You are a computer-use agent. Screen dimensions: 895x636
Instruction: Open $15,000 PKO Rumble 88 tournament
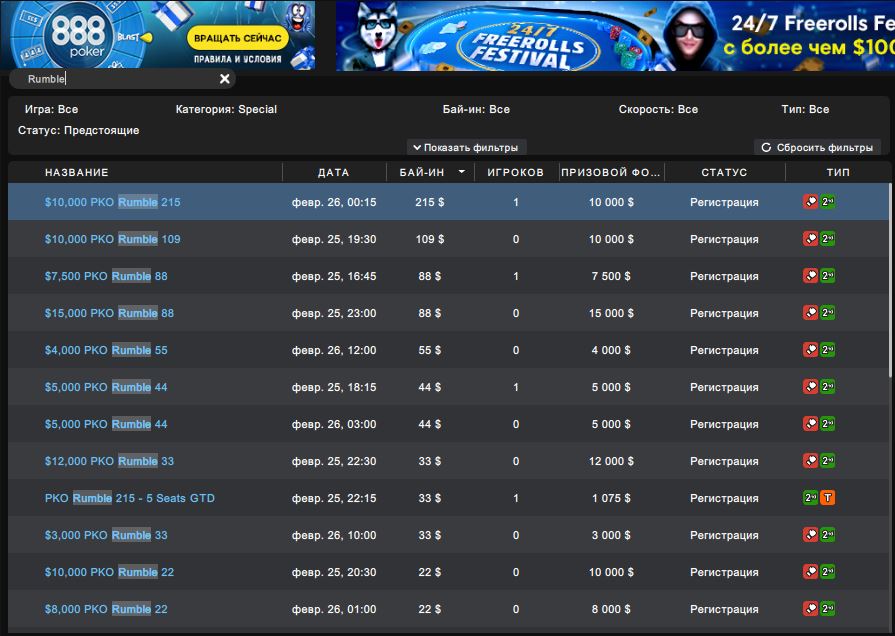109,313
